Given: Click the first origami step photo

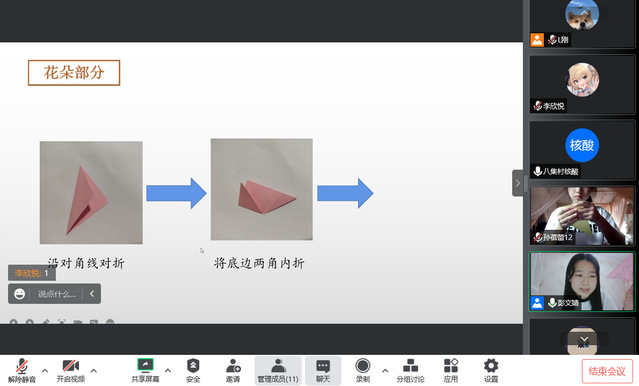Looking at the screenshot, I should point(91,192).
